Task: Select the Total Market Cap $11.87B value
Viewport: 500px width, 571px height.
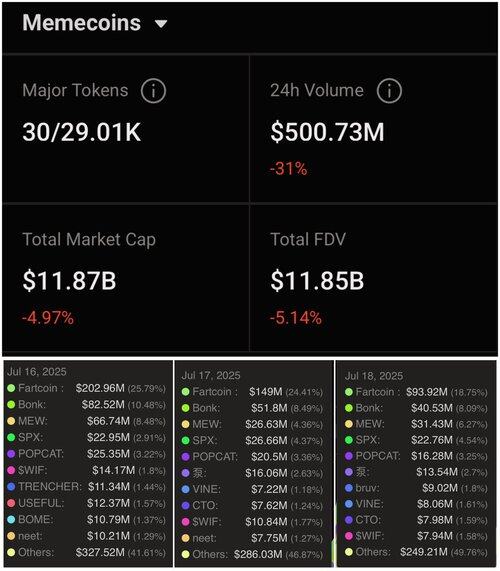Action: (x=69, y=280)
